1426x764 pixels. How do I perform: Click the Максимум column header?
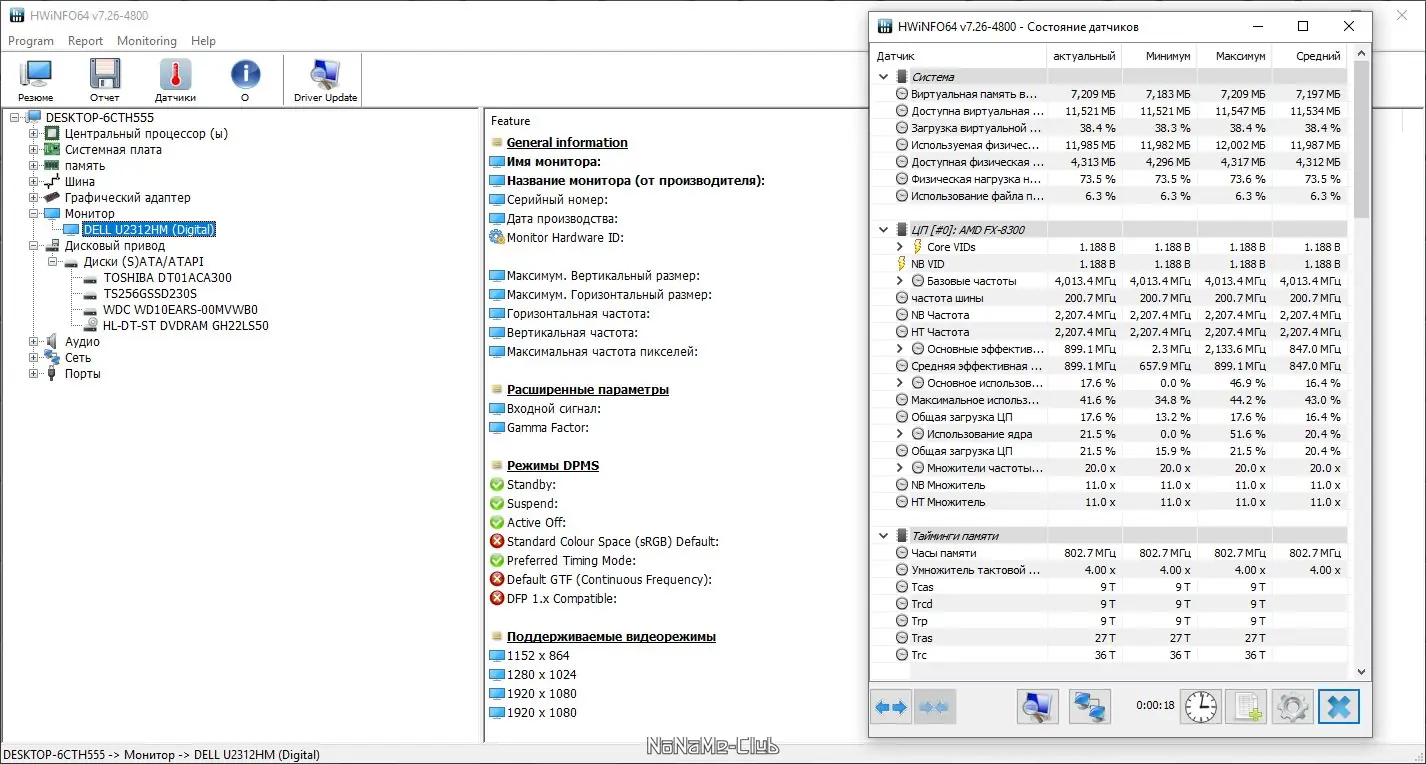tap(1234, 56)
